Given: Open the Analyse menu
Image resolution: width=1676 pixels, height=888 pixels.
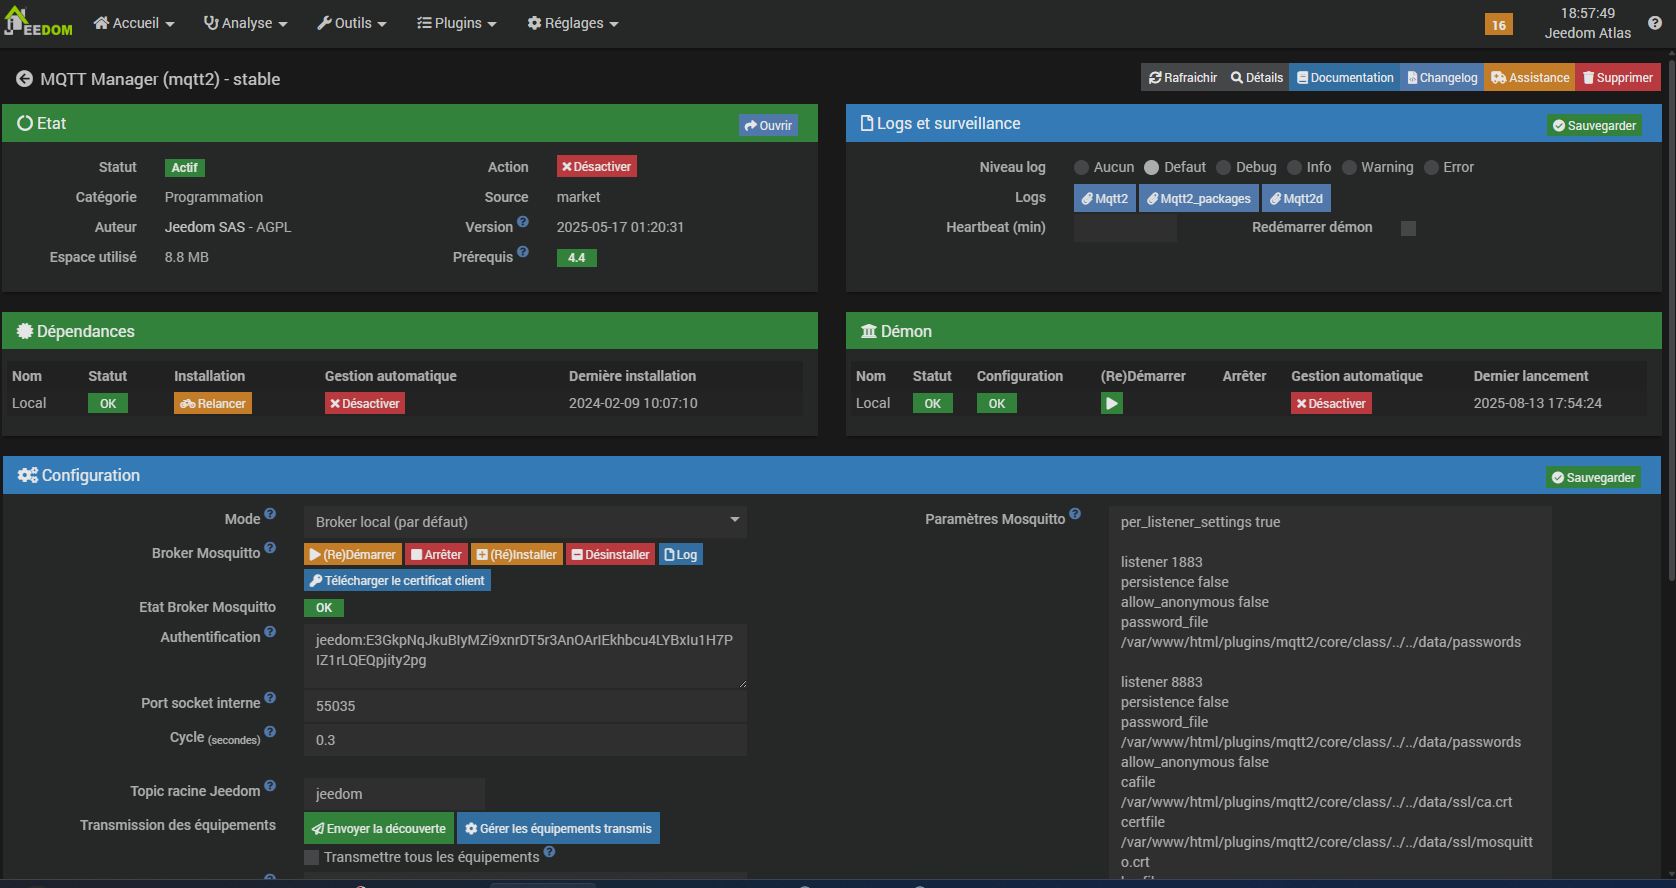Looking at the screenshot, I should tap(246, 23).
